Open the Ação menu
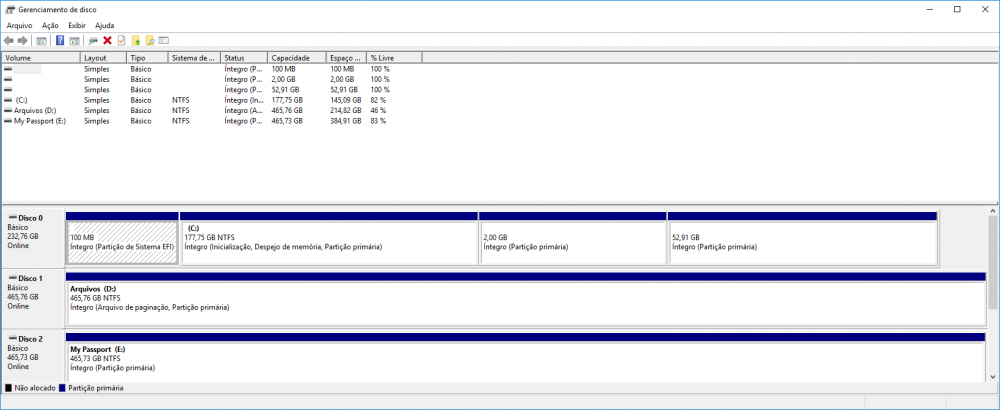 [x=50, y=25]
